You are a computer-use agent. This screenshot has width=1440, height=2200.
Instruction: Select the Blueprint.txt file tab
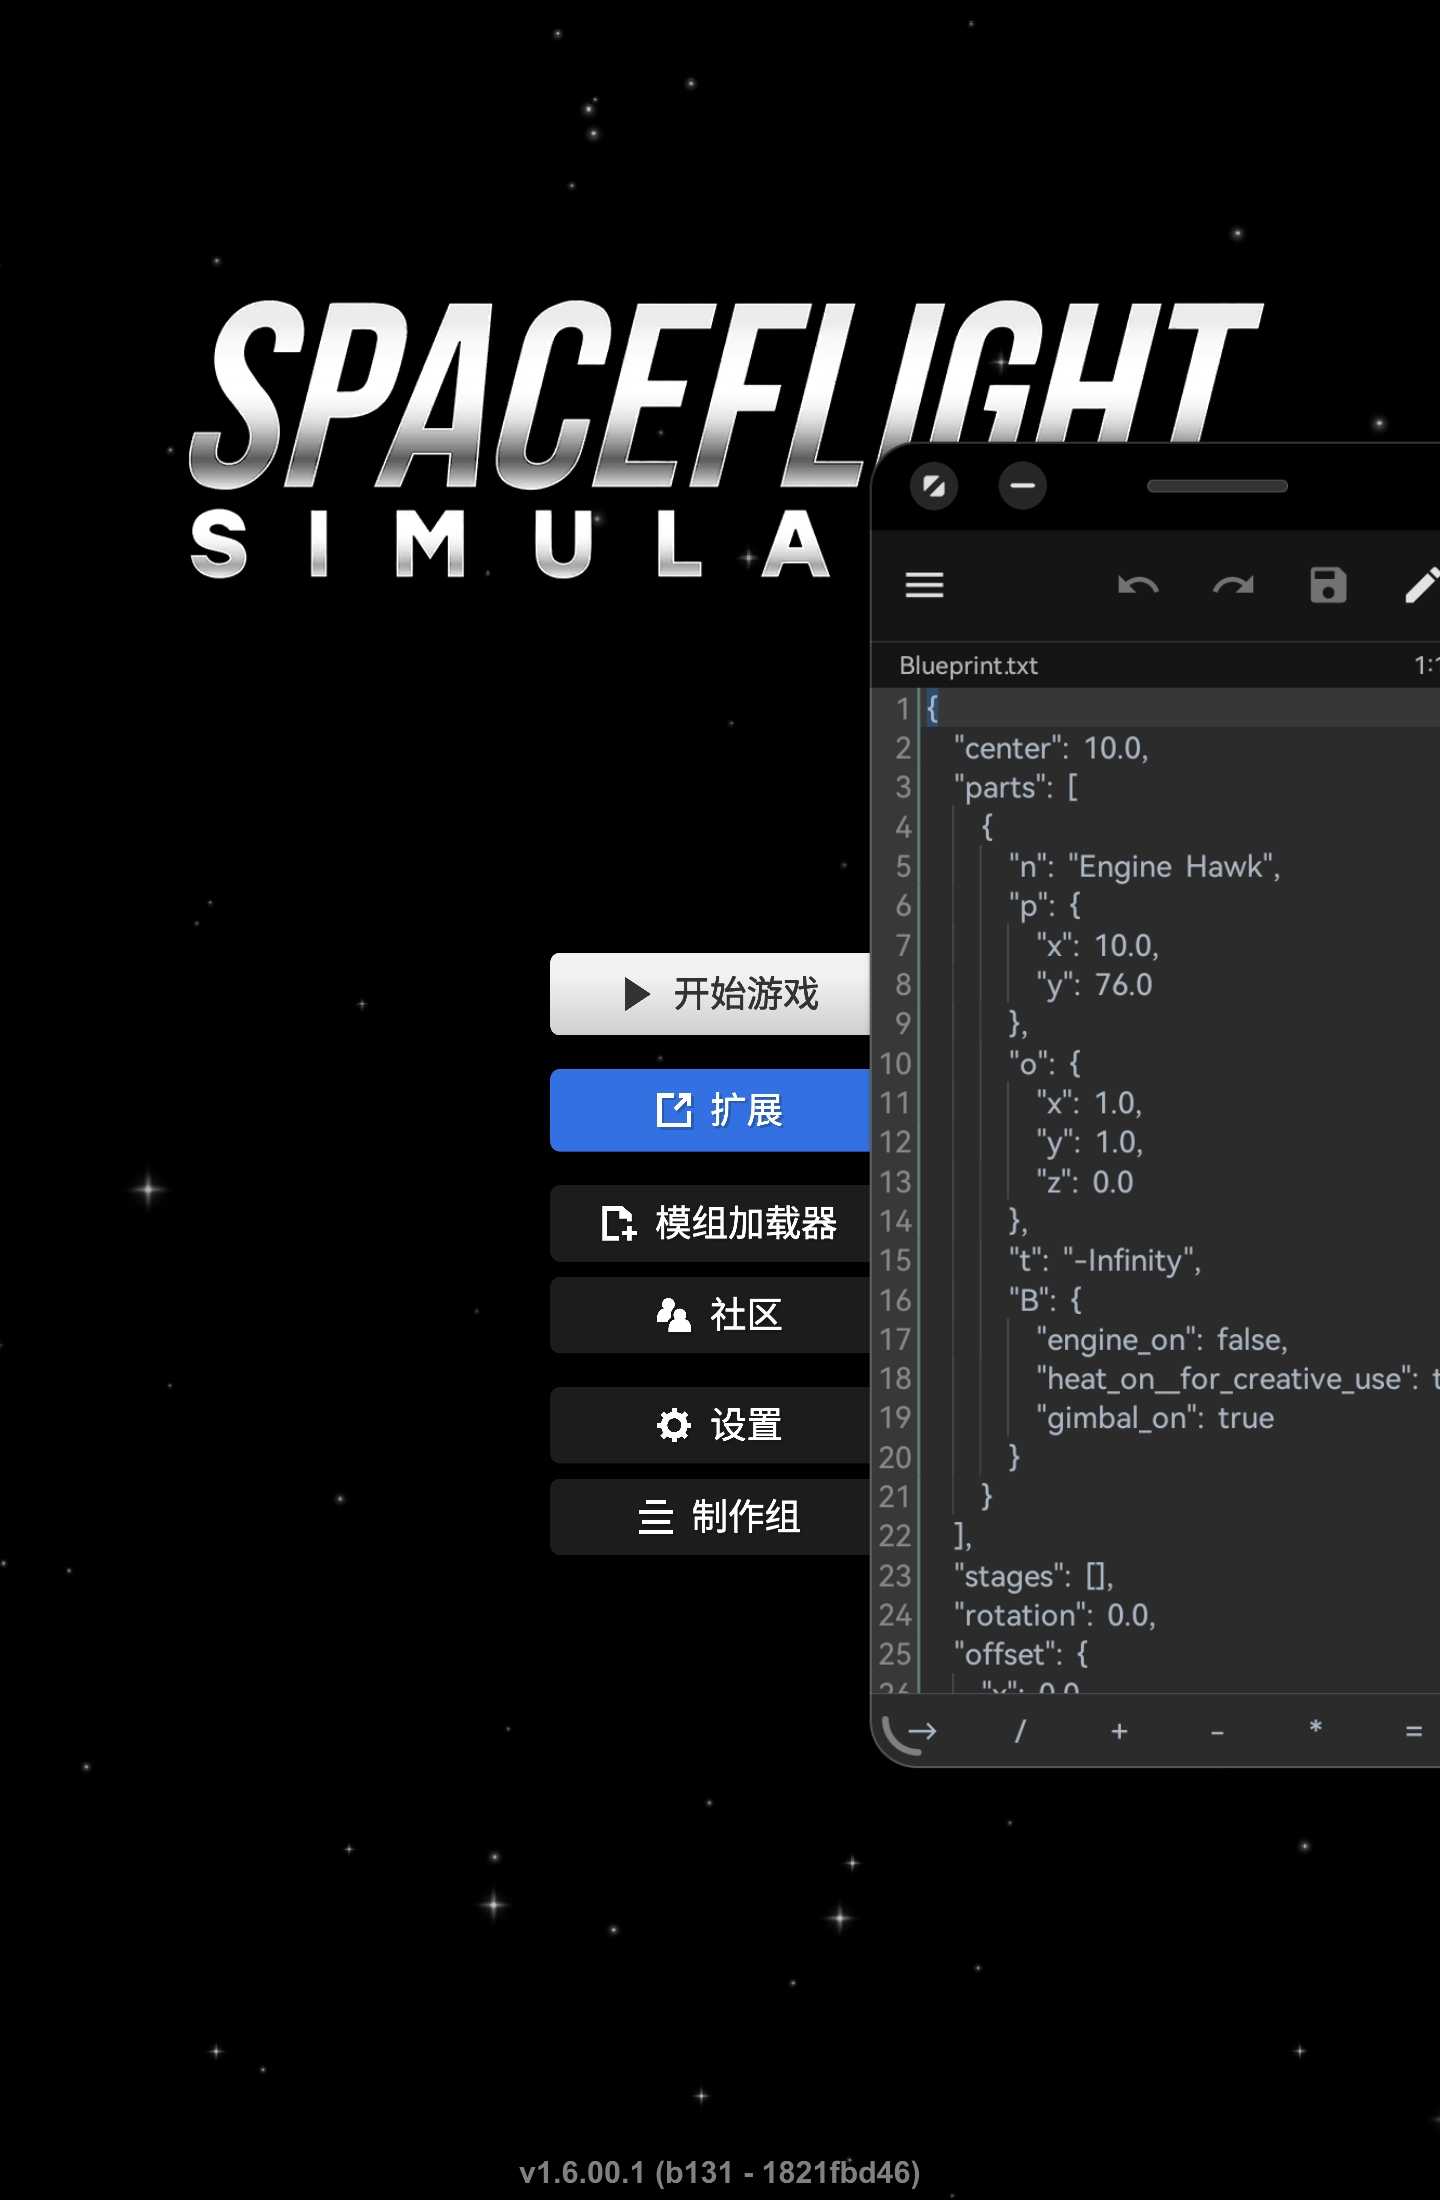pos(968,665)
